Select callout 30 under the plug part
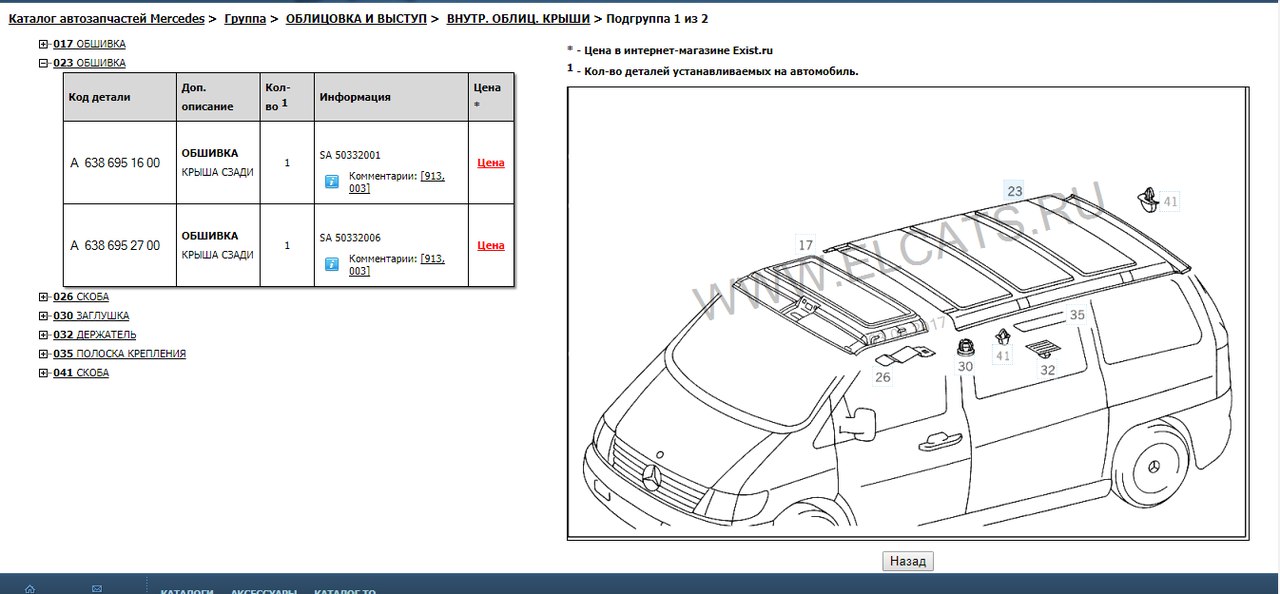 coord(965,367)
